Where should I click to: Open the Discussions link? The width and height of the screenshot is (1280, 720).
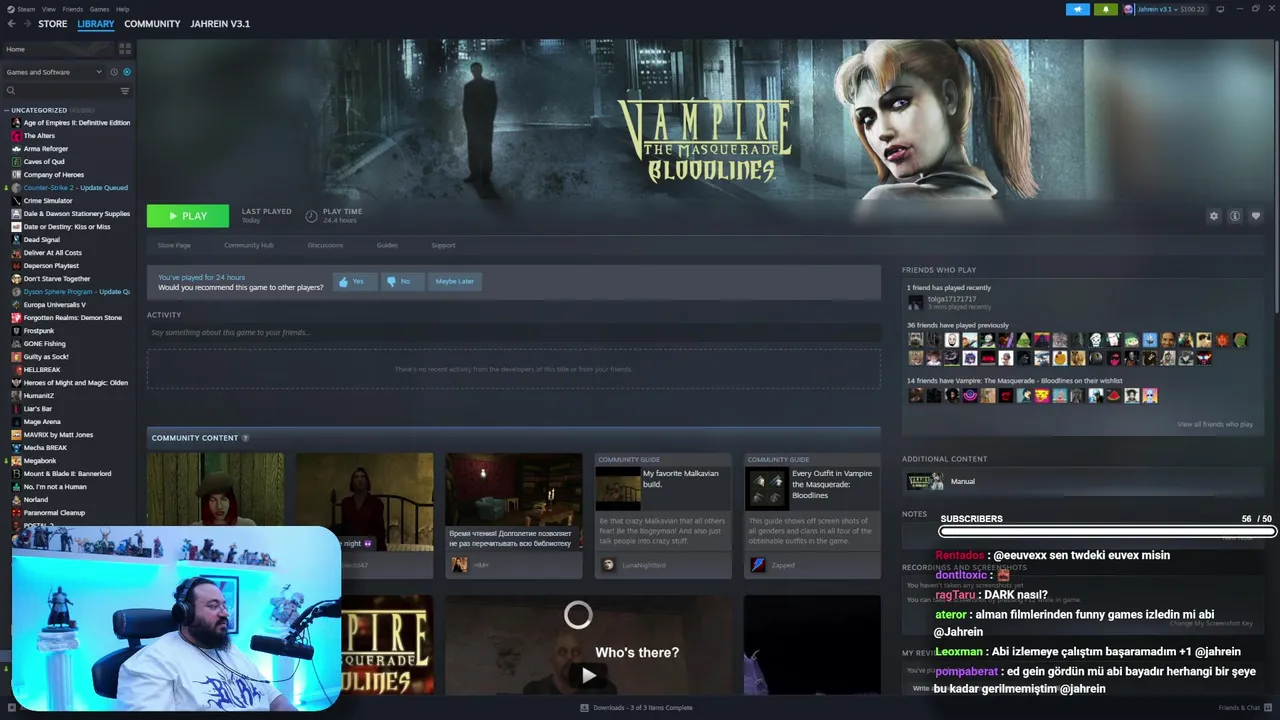[325, 245]
